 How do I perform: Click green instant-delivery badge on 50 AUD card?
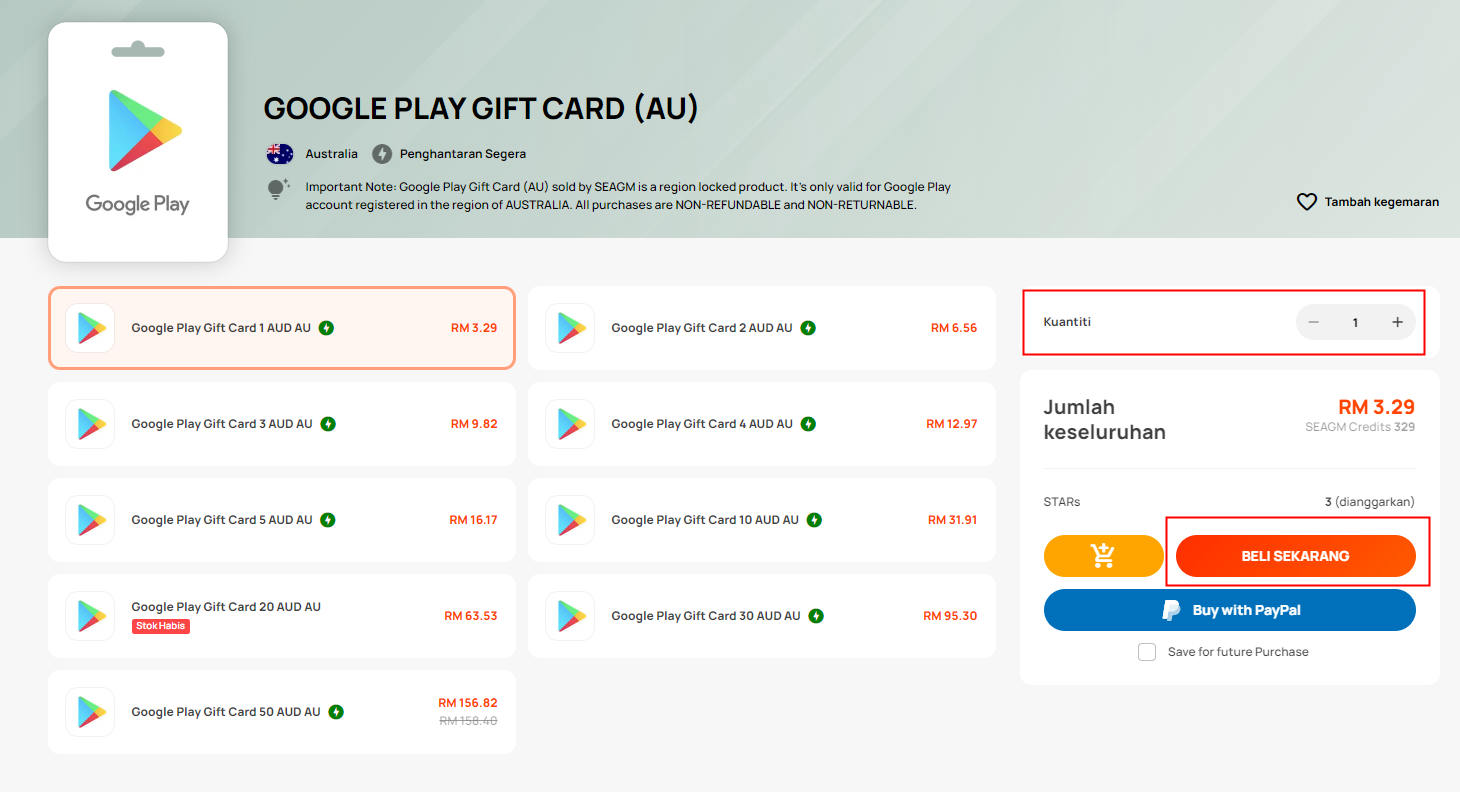click(x=336, y=712)
